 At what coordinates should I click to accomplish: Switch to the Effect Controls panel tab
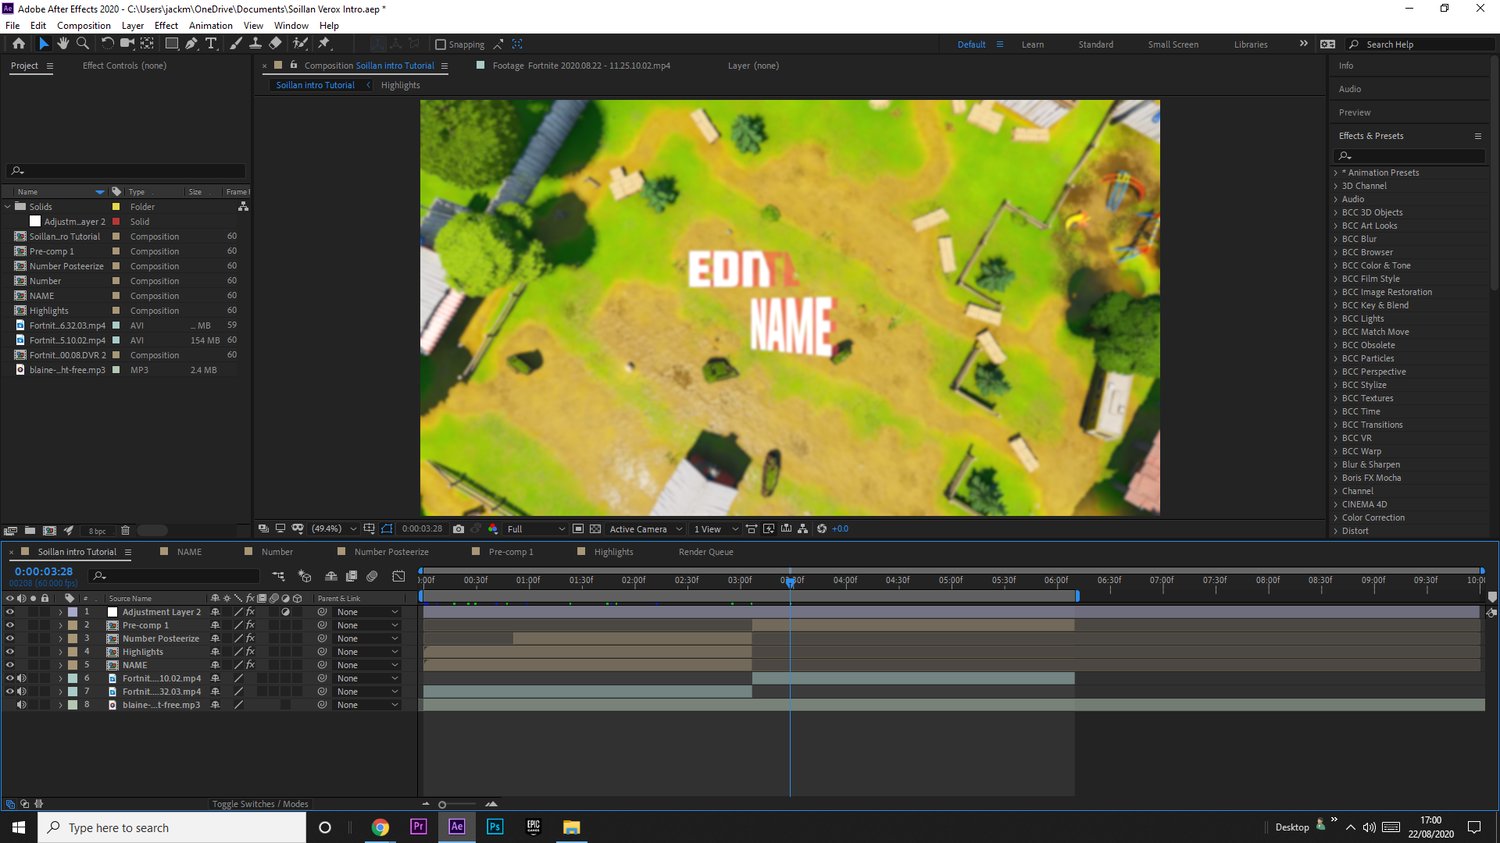coord(124,66)
